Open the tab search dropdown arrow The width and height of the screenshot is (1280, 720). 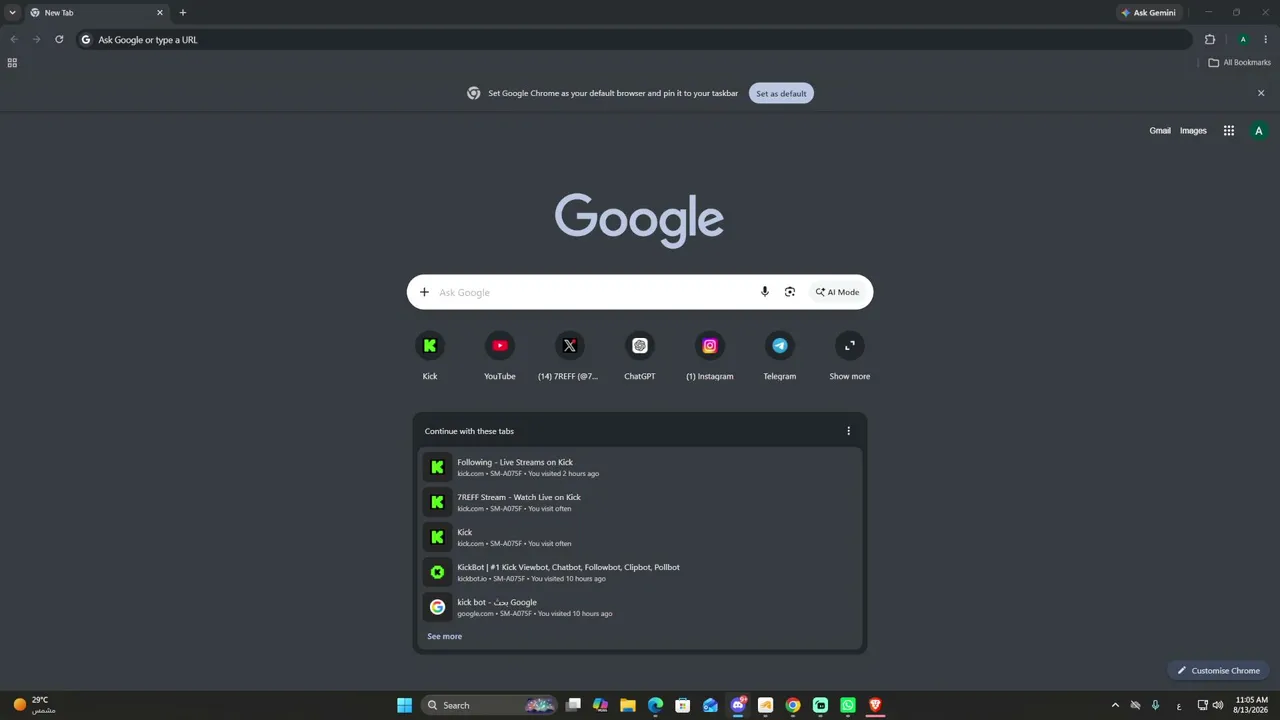click(12, 13)
